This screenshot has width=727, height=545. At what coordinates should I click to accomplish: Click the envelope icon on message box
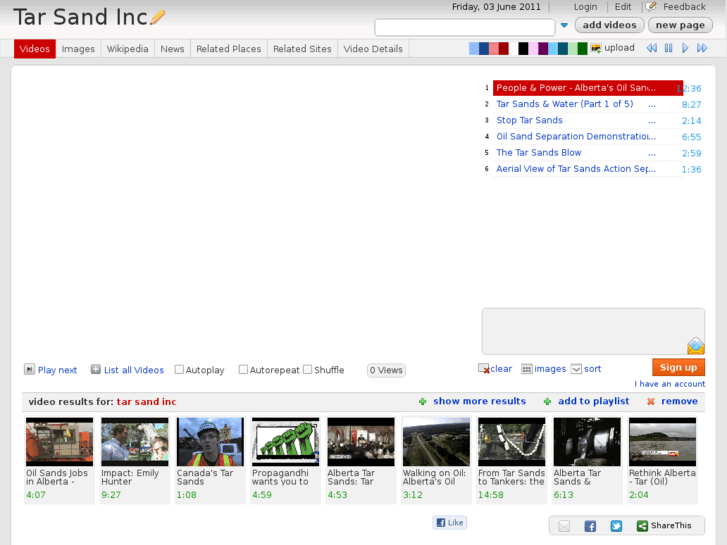point(695,346)
